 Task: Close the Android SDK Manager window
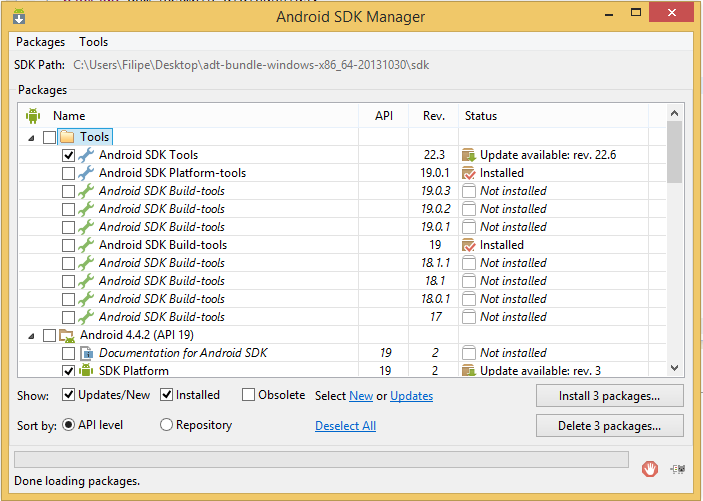pyautogui.click(x=671, y=13)
